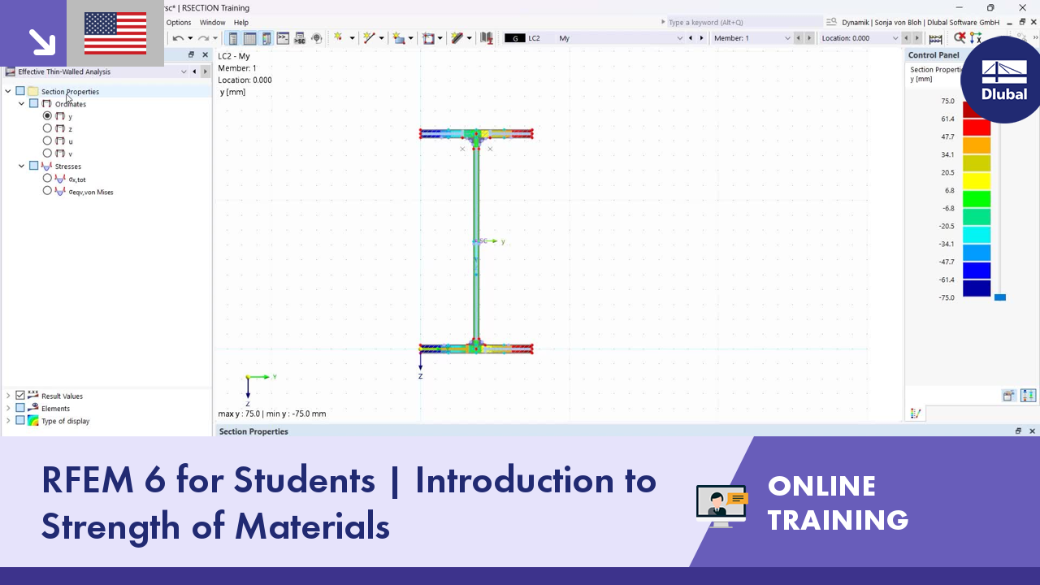
Task: Go to the next load case arrow
Action: tap(702, 38)
